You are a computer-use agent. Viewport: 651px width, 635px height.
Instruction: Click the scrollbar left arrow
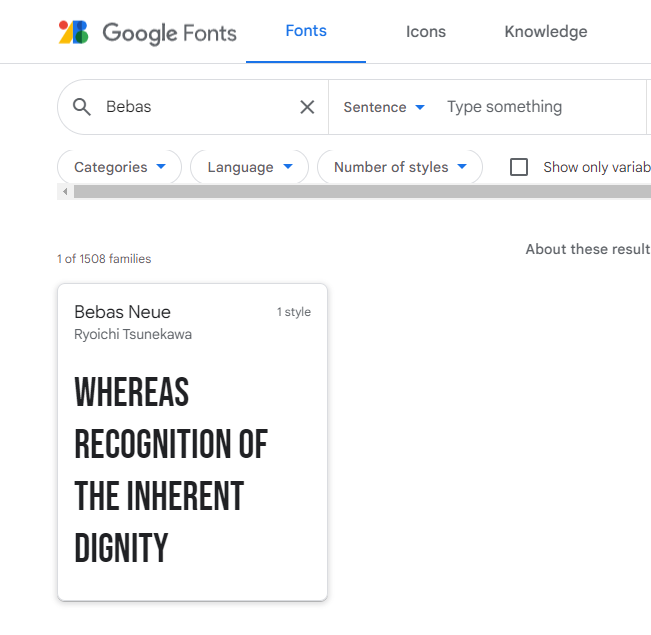tap(65, 192)
